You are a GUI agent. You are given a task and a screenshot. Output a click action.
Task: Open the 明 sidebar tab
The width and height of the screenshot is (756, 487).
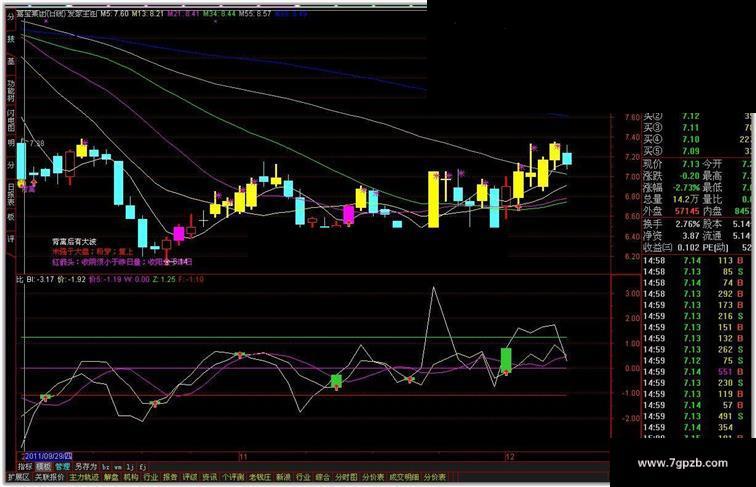tap(11, 143)
